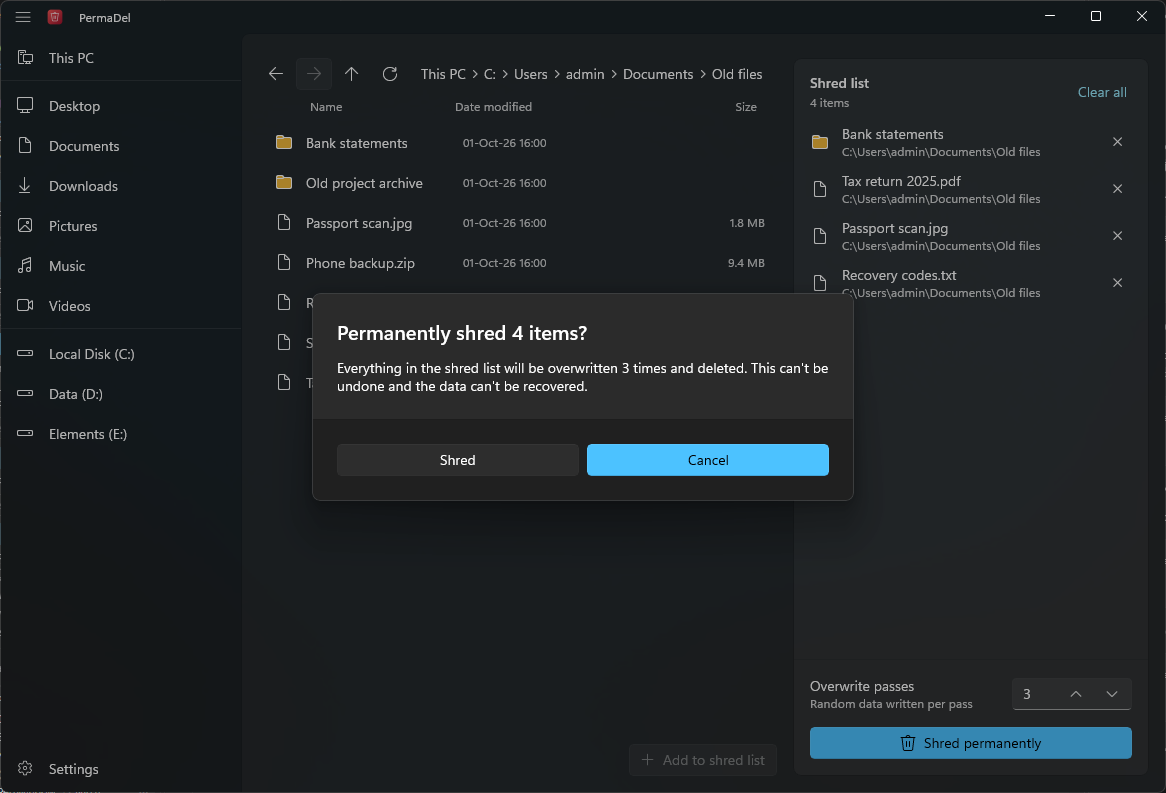This screenshot has width=1166, height=793.
Task: Click admin in the breadcrumb path
Action: [584, 74]
